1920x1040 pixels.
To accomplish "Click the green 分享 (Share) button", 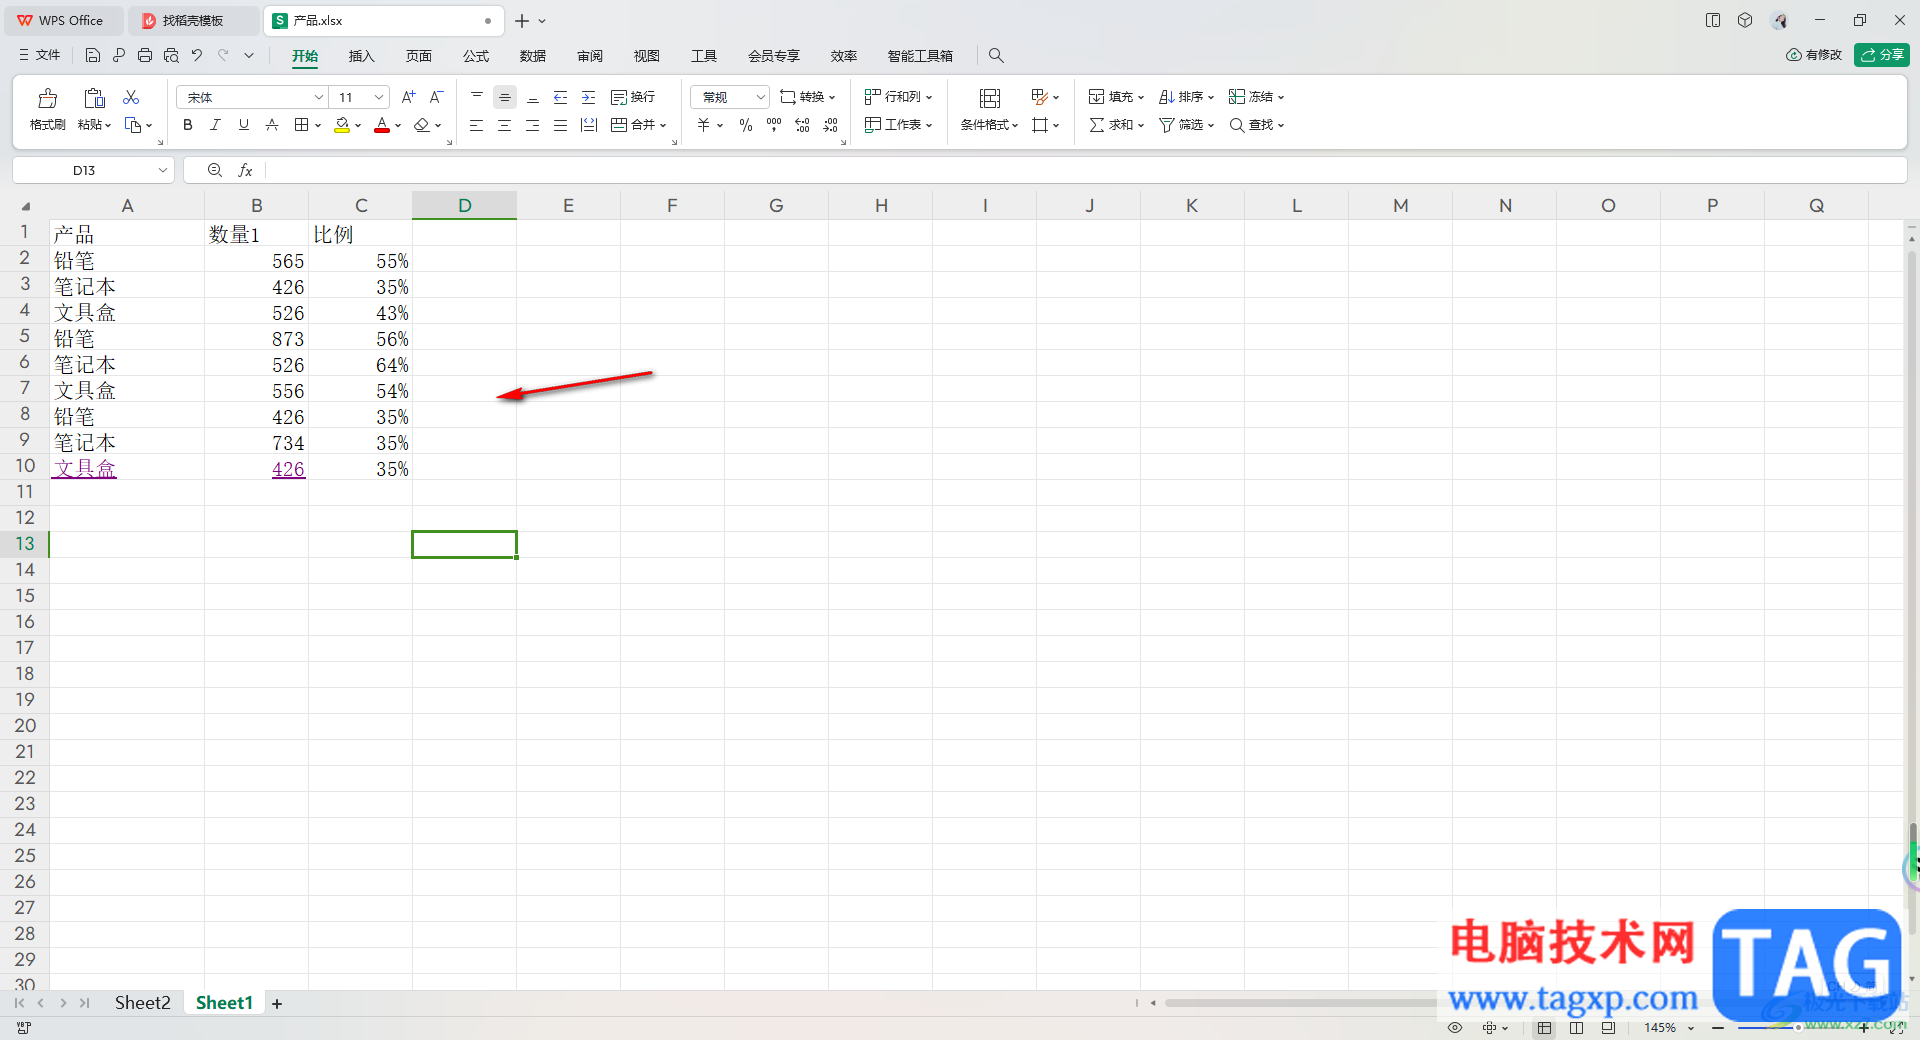I will click(x=1881, y=55).
